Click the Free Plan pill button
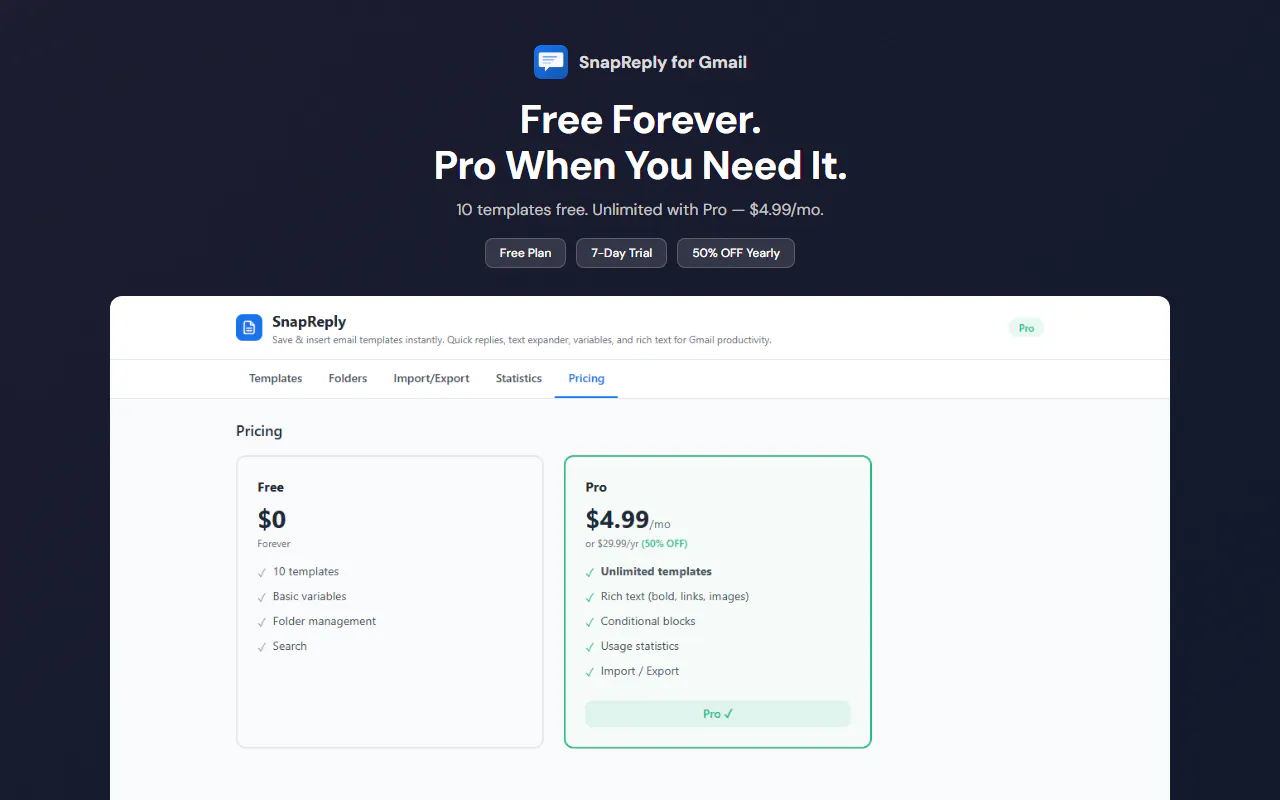The image size is (1280, 800). [525, 253]
